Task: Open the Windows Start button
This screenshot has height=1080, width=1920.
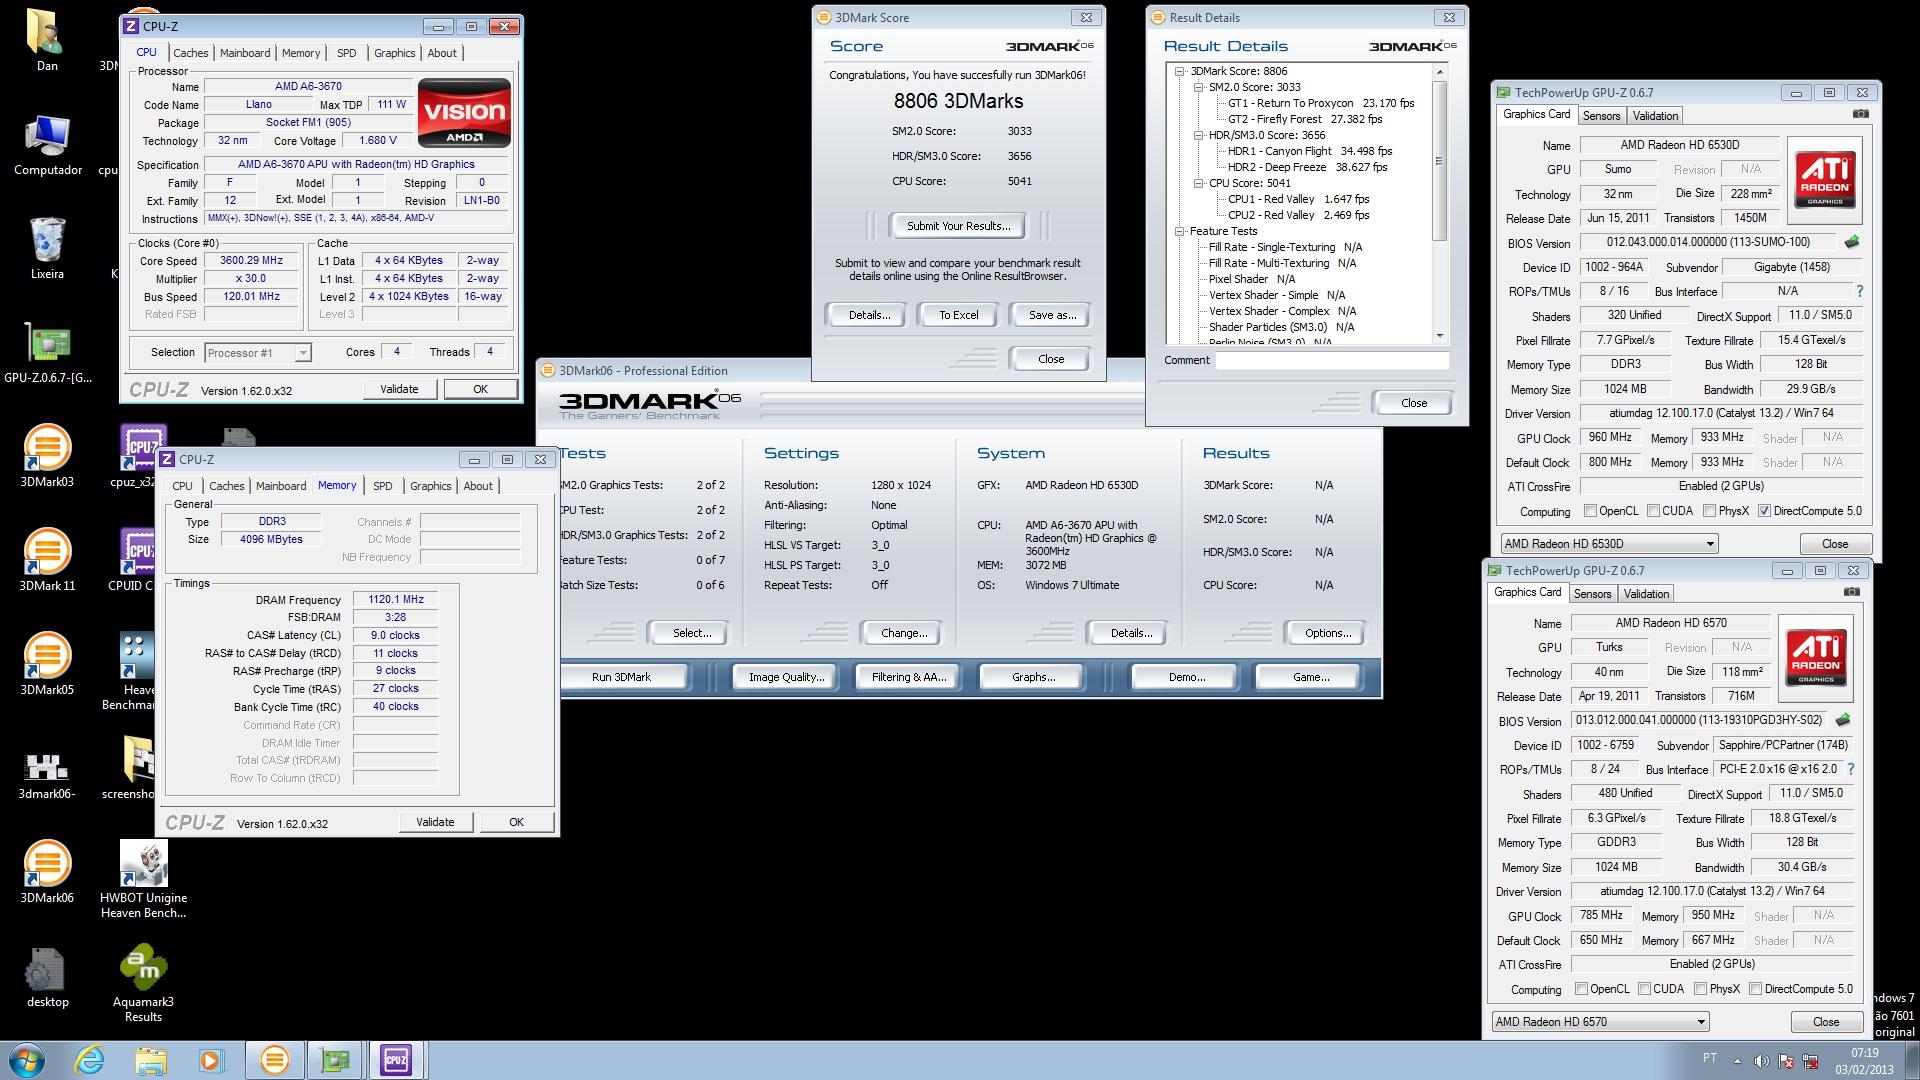Action: (x=26, y=1060)
